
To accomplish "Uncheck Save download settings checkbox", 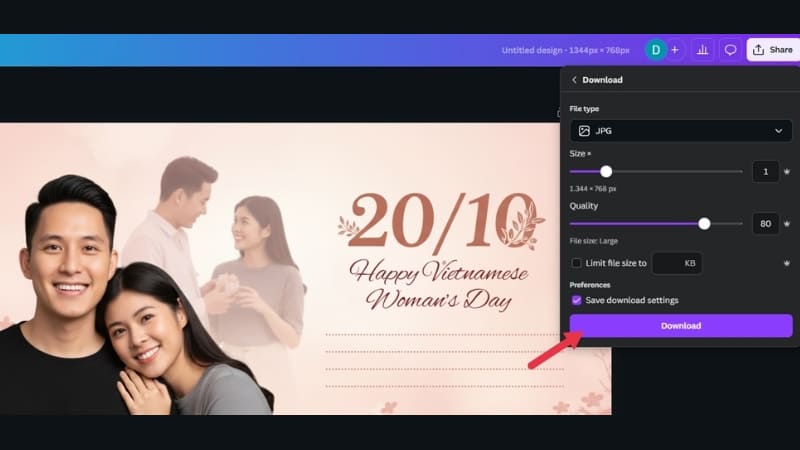I will (x=576, y=300).
